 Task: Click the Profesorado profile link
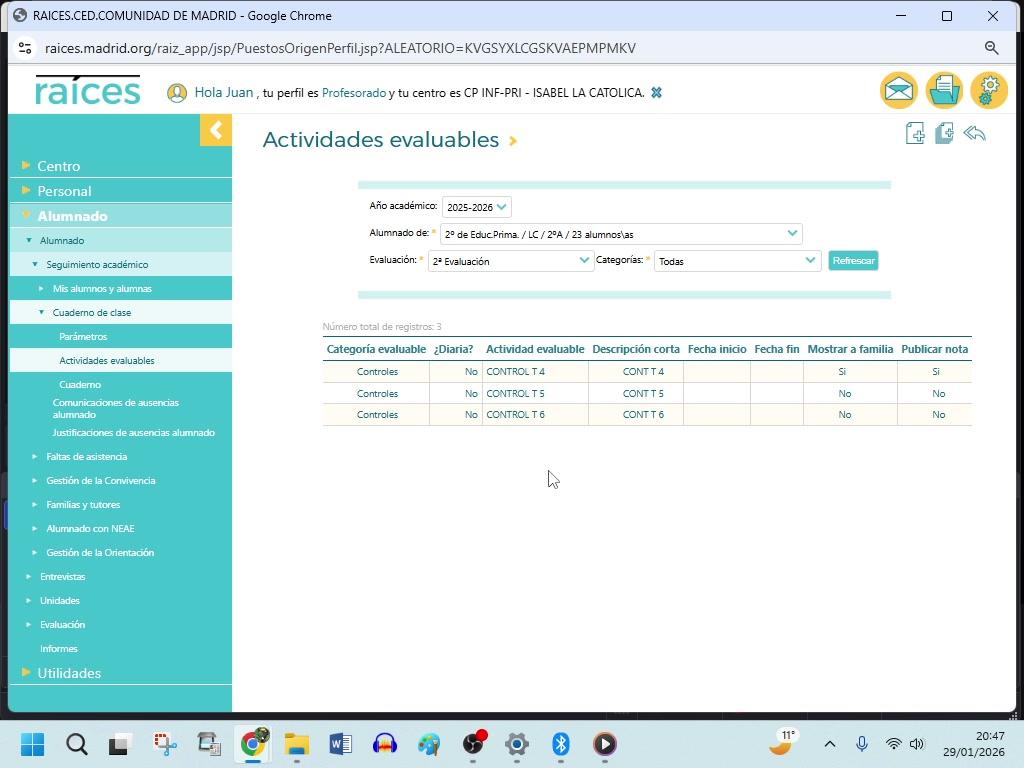click(x=354, y=93)
